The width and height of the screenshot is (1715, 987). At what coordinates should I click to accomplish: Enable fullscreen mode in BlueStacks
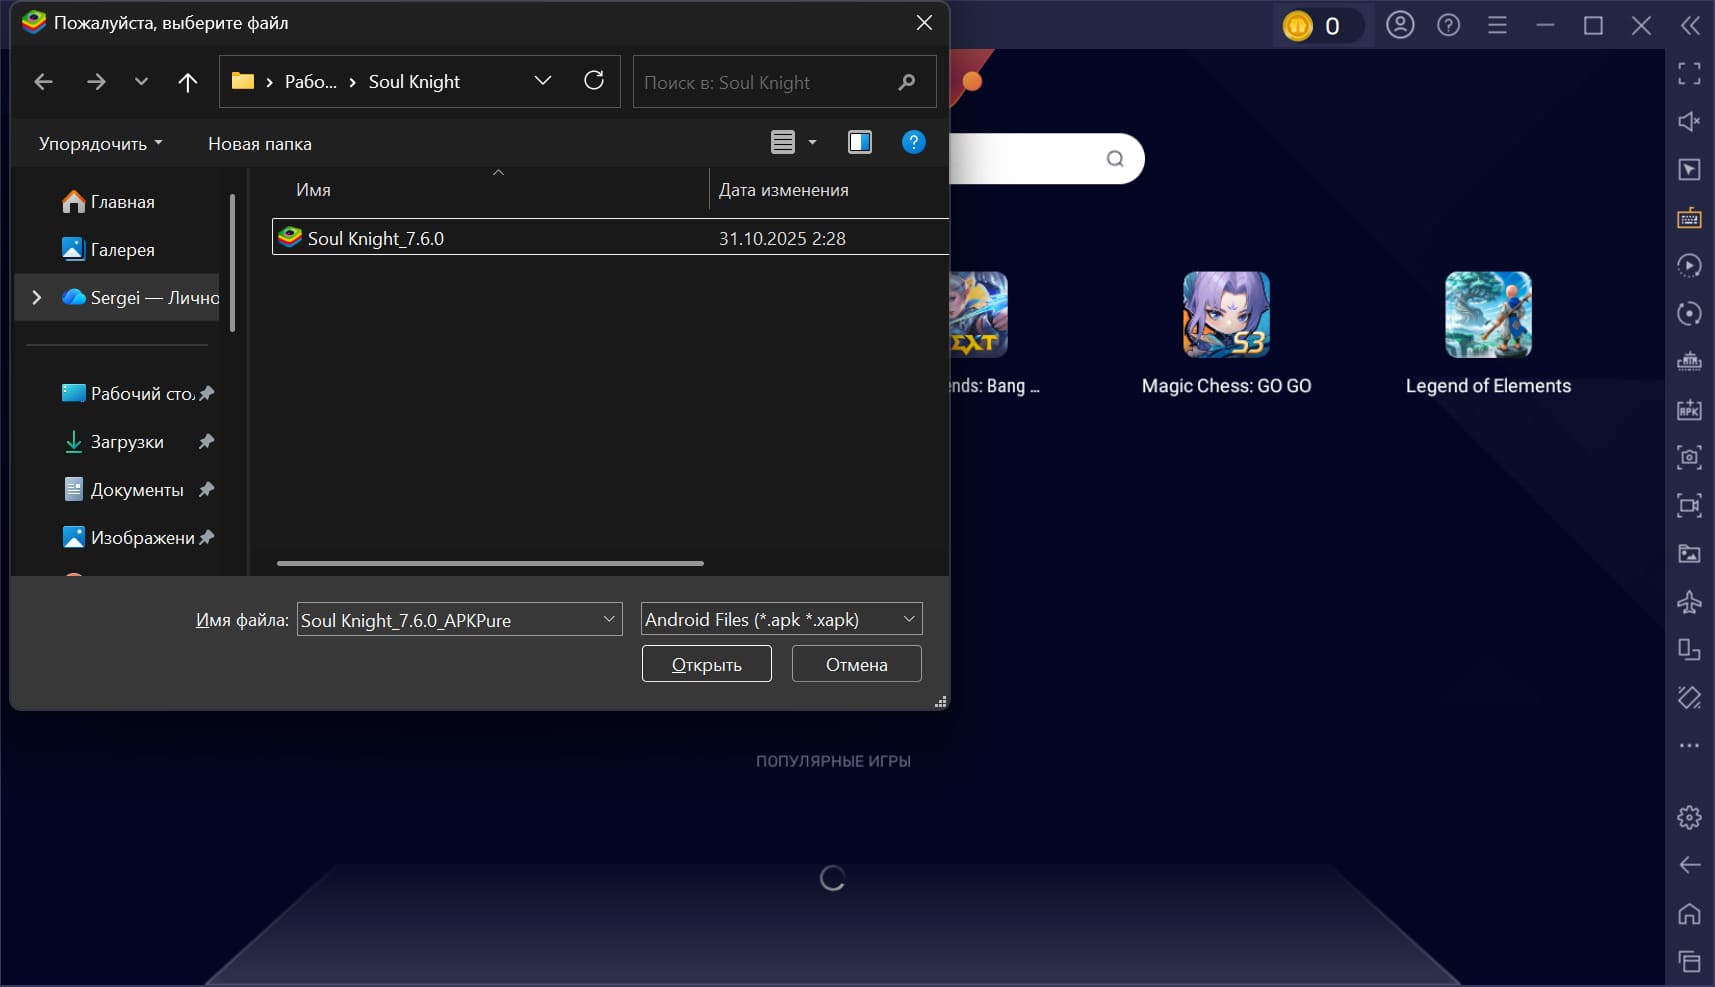tap(1690, 72)
